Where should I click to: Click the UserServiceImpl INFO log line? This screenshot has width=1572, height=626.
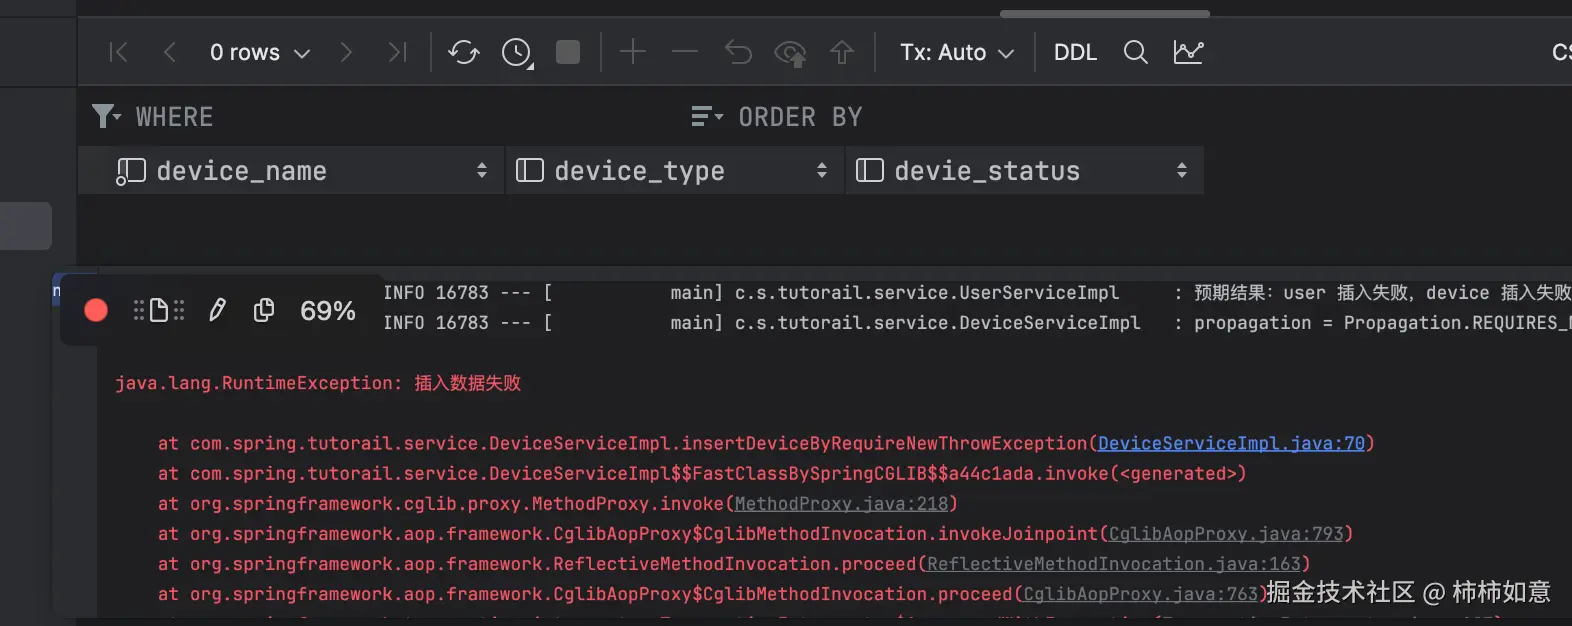[977, 293]
